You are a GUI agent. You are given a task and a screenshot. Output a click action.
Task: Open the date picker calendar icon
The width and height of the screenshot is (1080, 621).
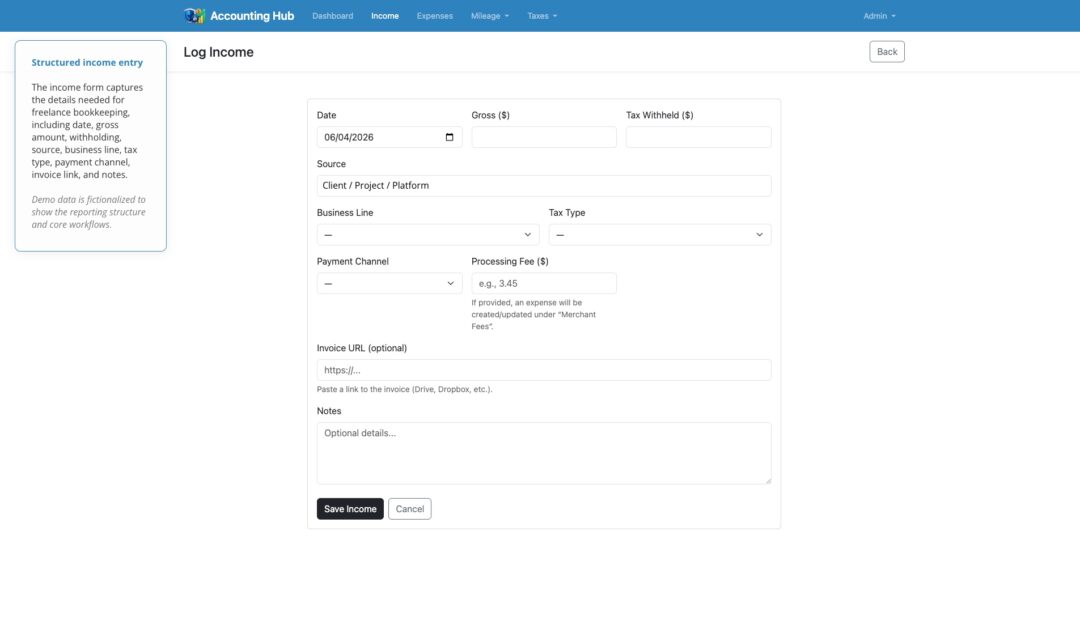449,137
